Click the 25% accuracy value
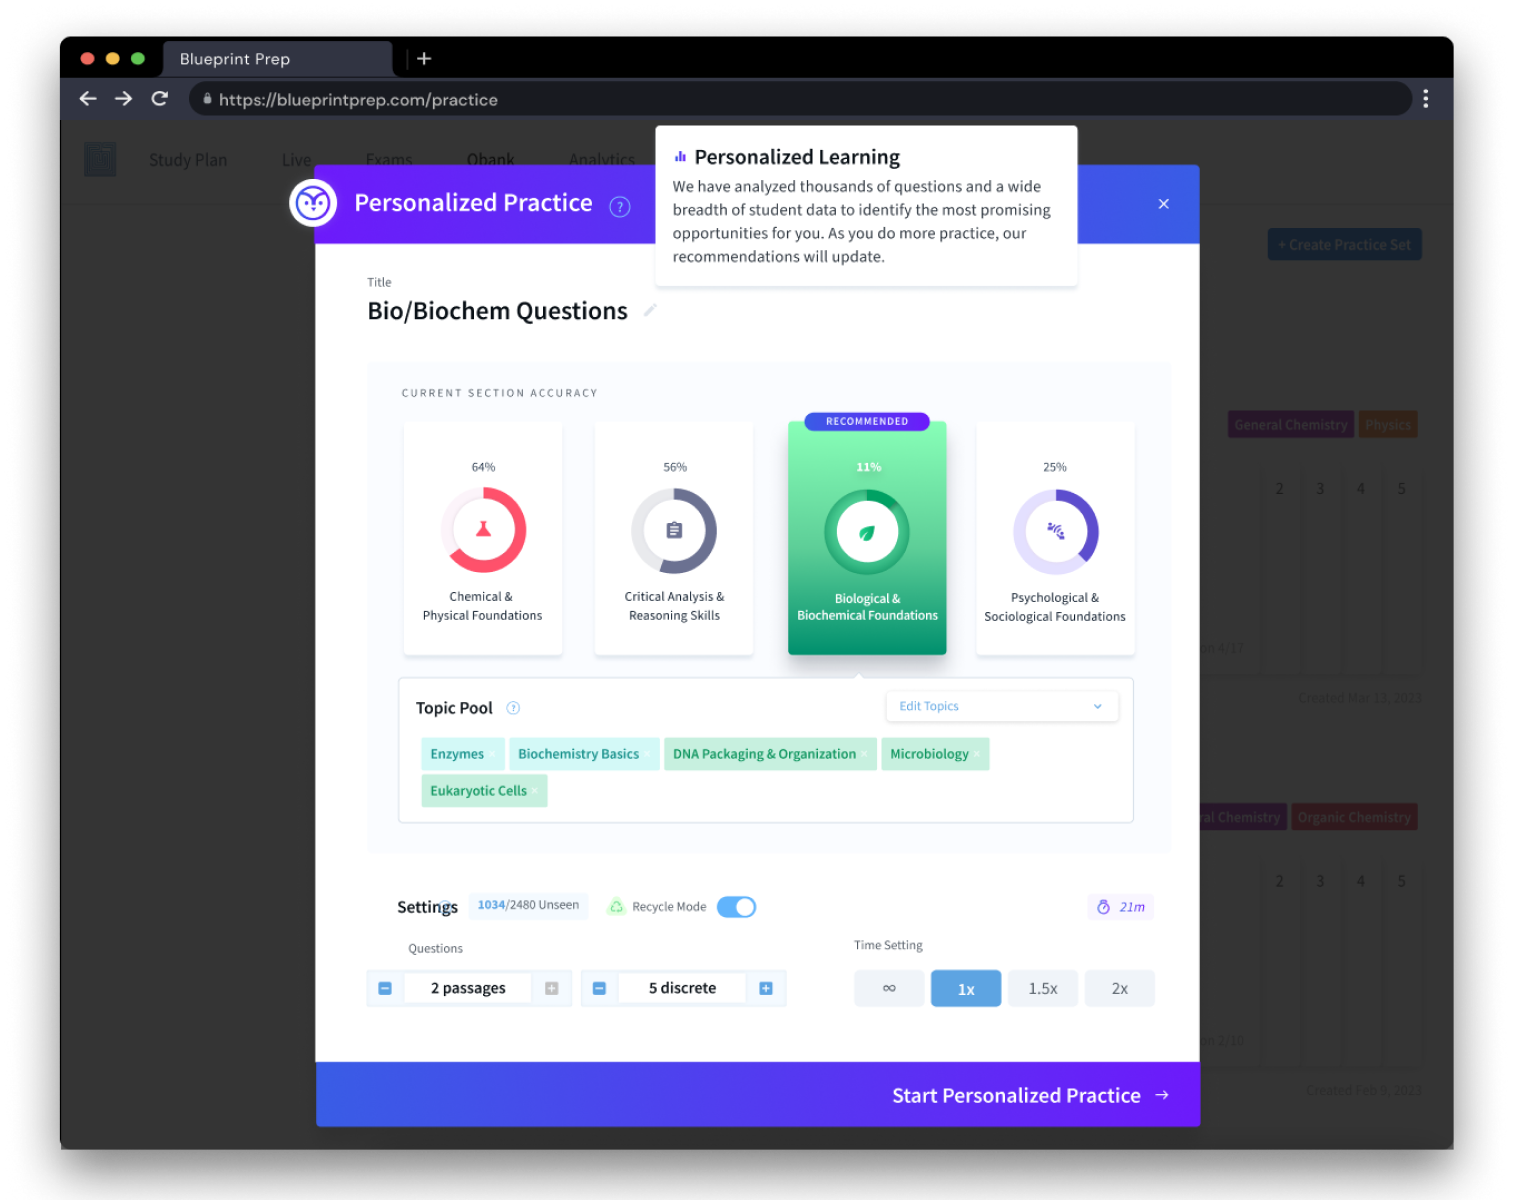This screenshot has width=1513, height=1200. (1055, 467)
